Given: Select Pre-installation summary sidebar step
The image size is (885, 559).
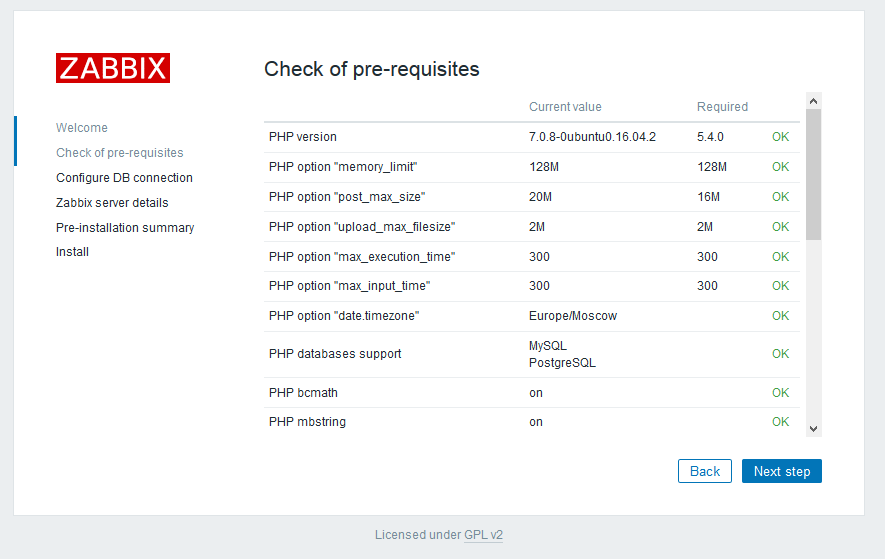Looking at the screenshot, I should pos(125,228).
